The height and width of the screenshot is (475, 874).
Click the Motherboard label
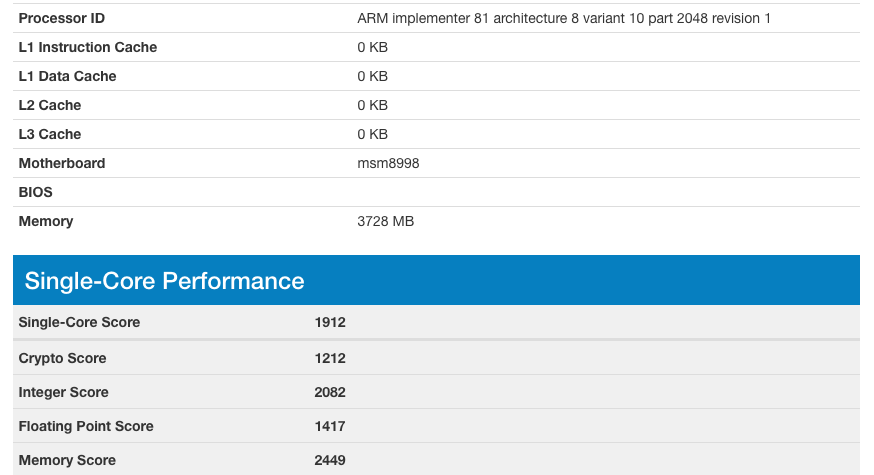62,163
